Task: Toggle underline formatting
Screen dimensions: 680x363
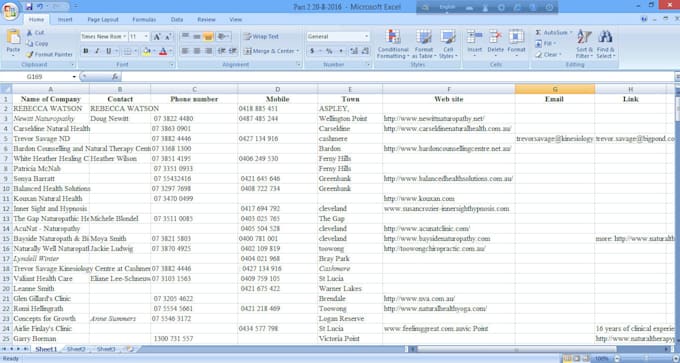Action: point(108,51)
